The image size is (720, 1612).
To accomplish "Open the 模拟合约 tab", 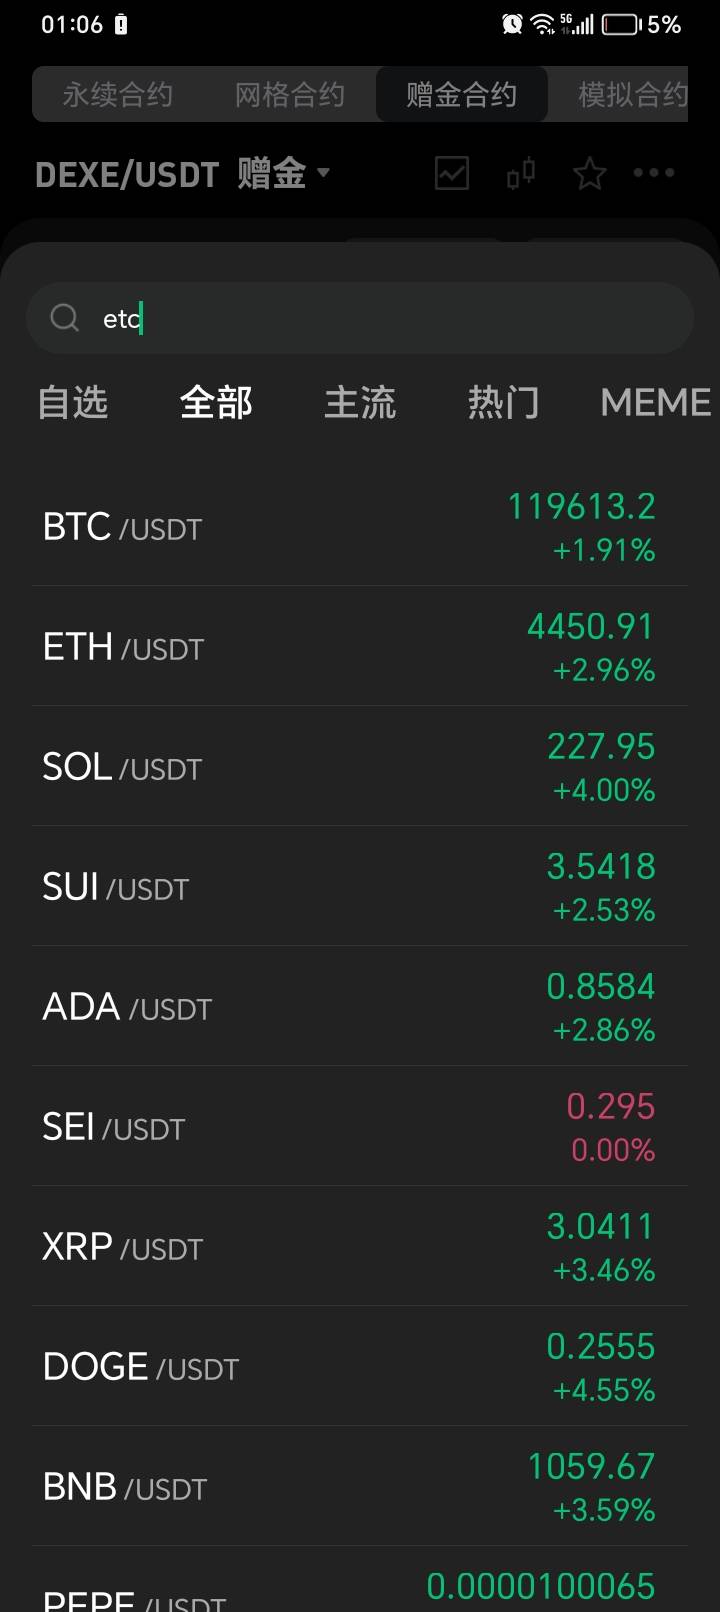I will click(632, 95).
